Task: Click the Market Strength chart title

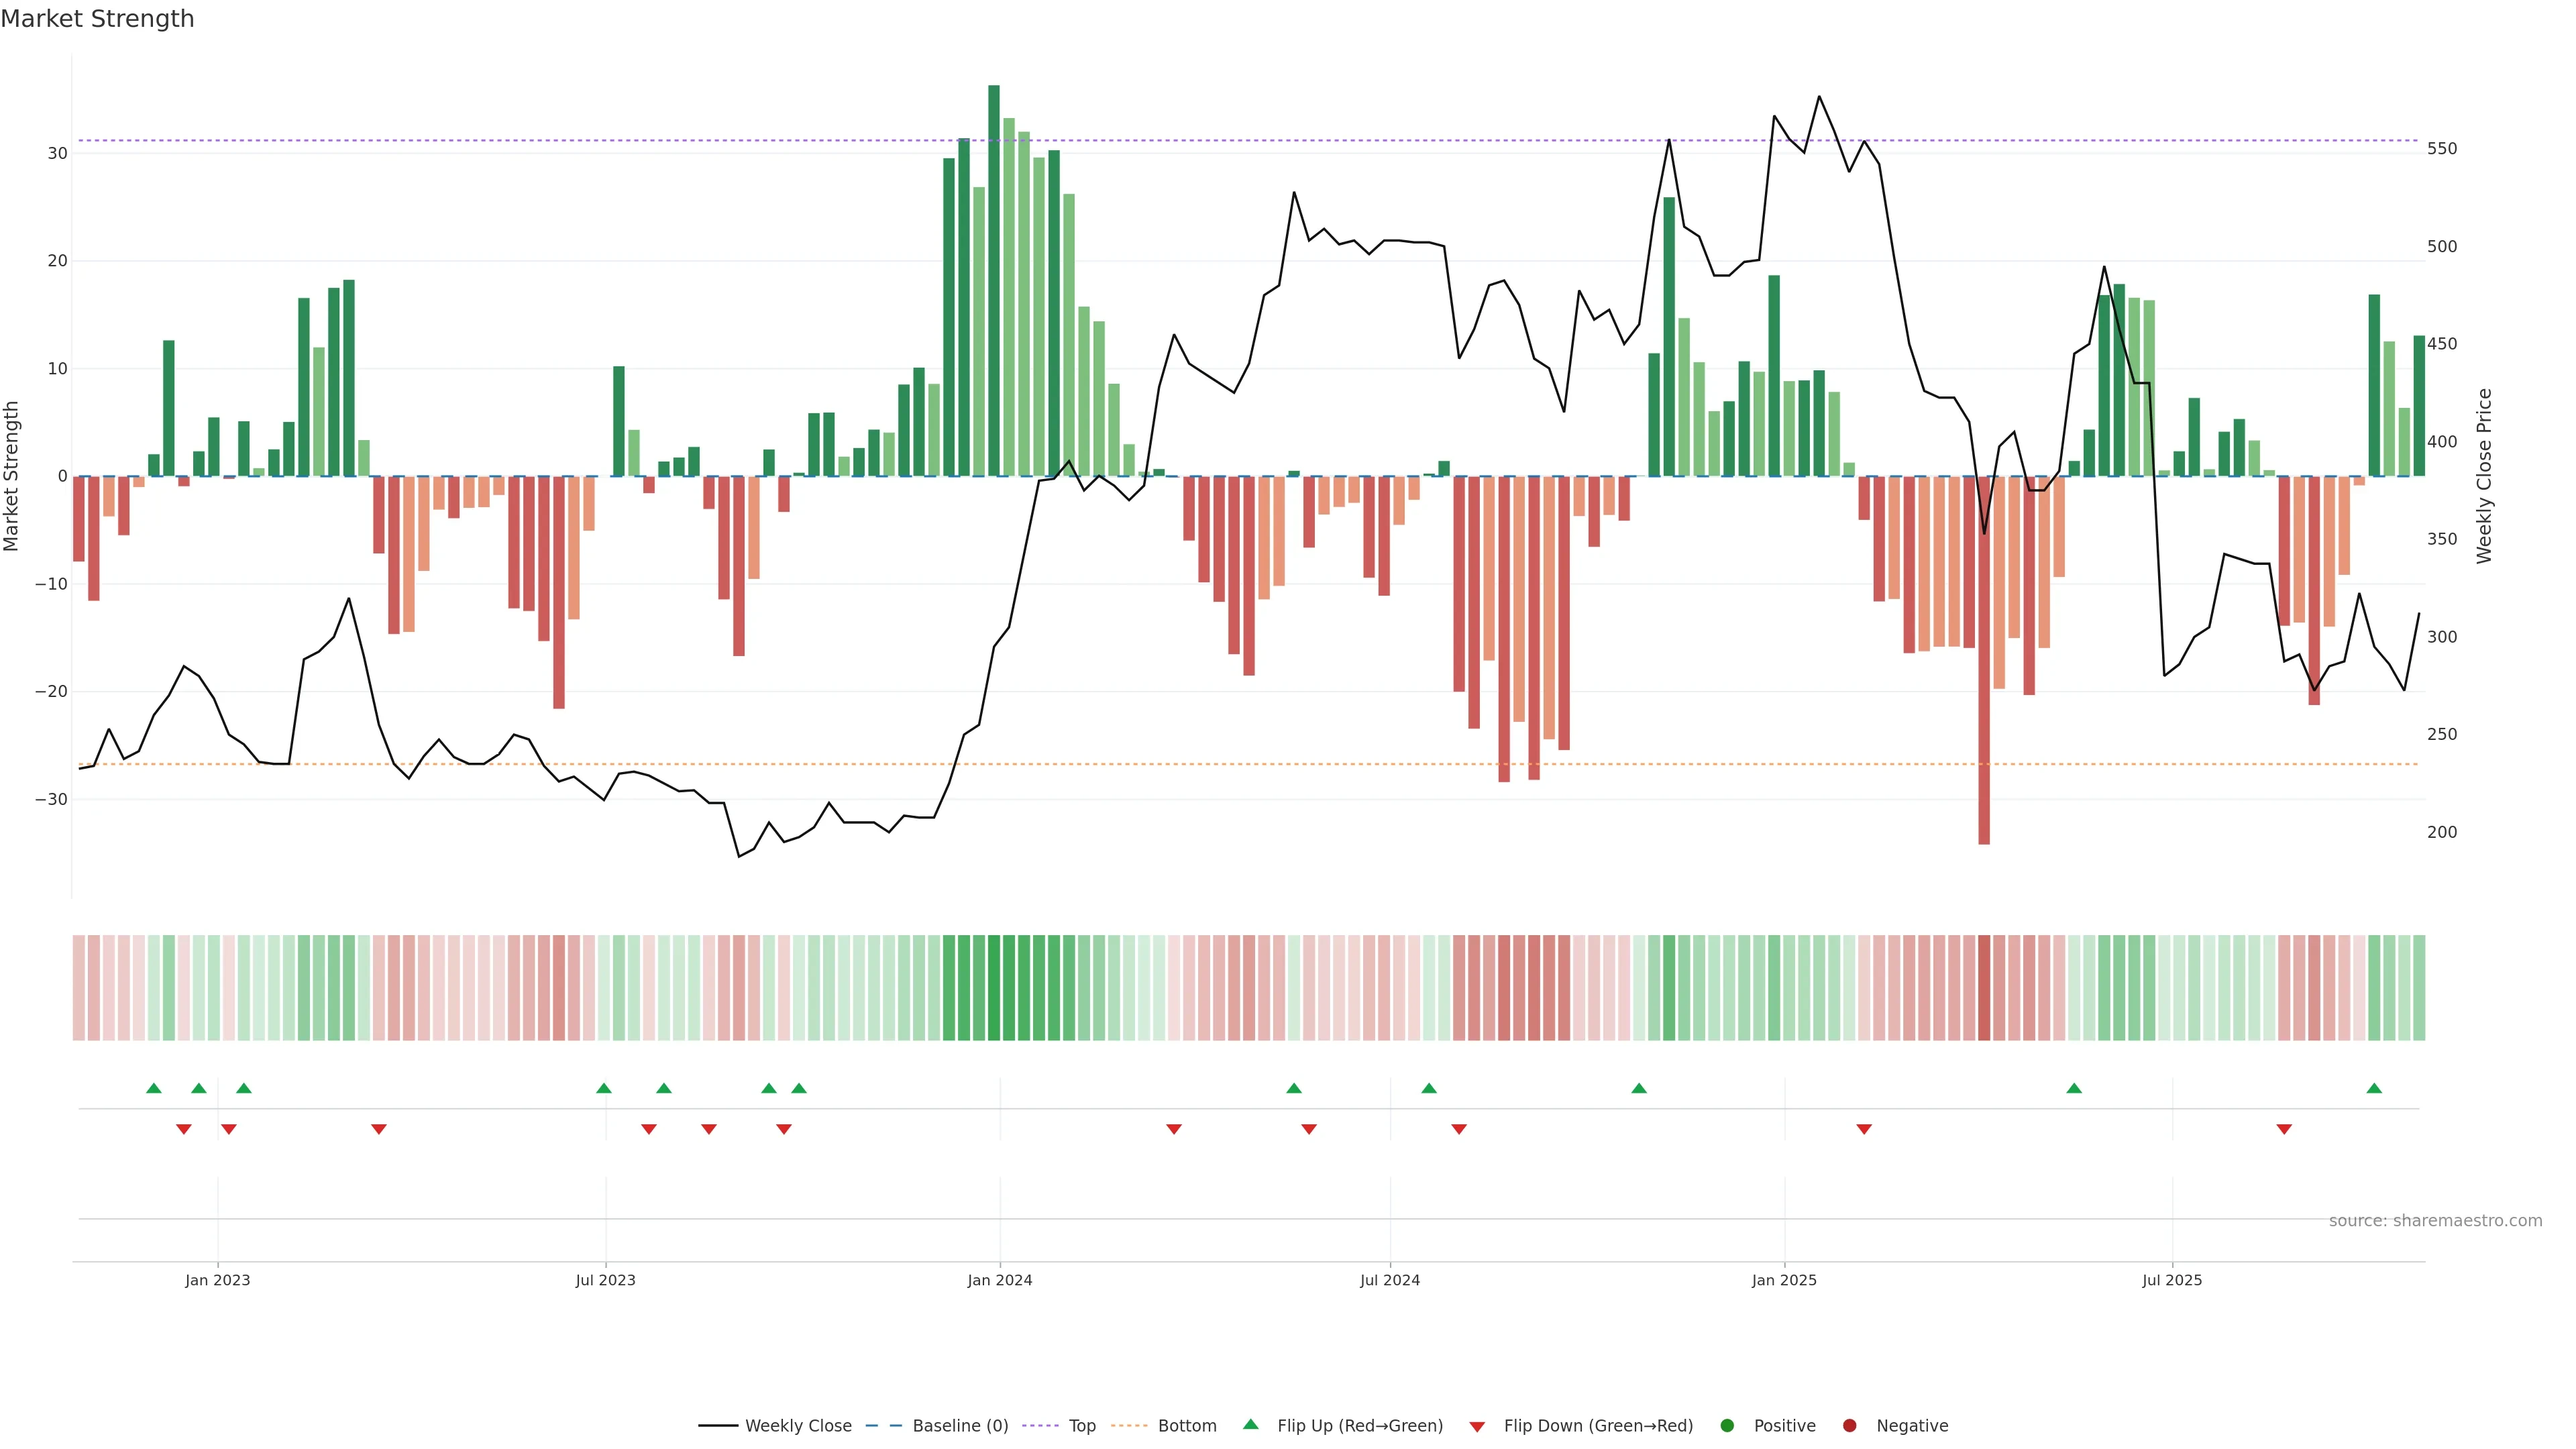Action: 97,19
